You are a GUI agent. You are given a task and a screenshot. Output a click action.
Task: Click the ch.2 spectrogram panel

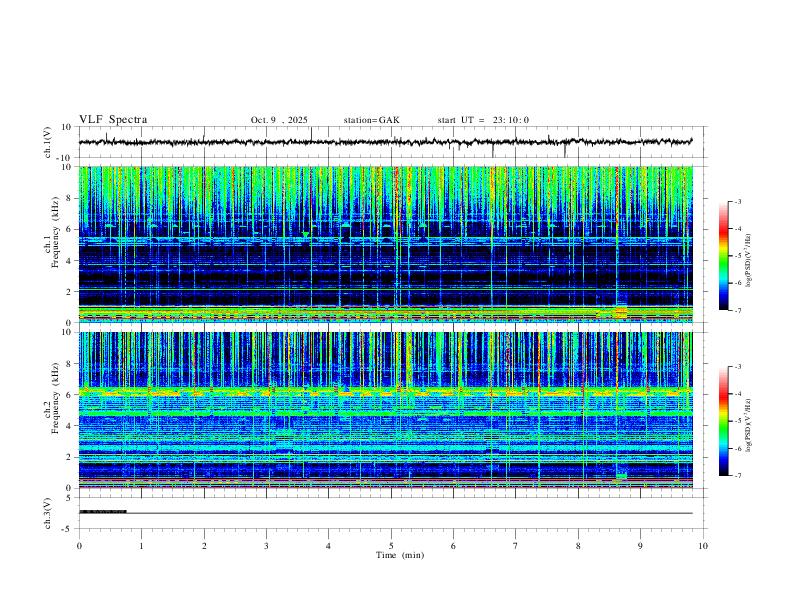[x=385, y=410]
